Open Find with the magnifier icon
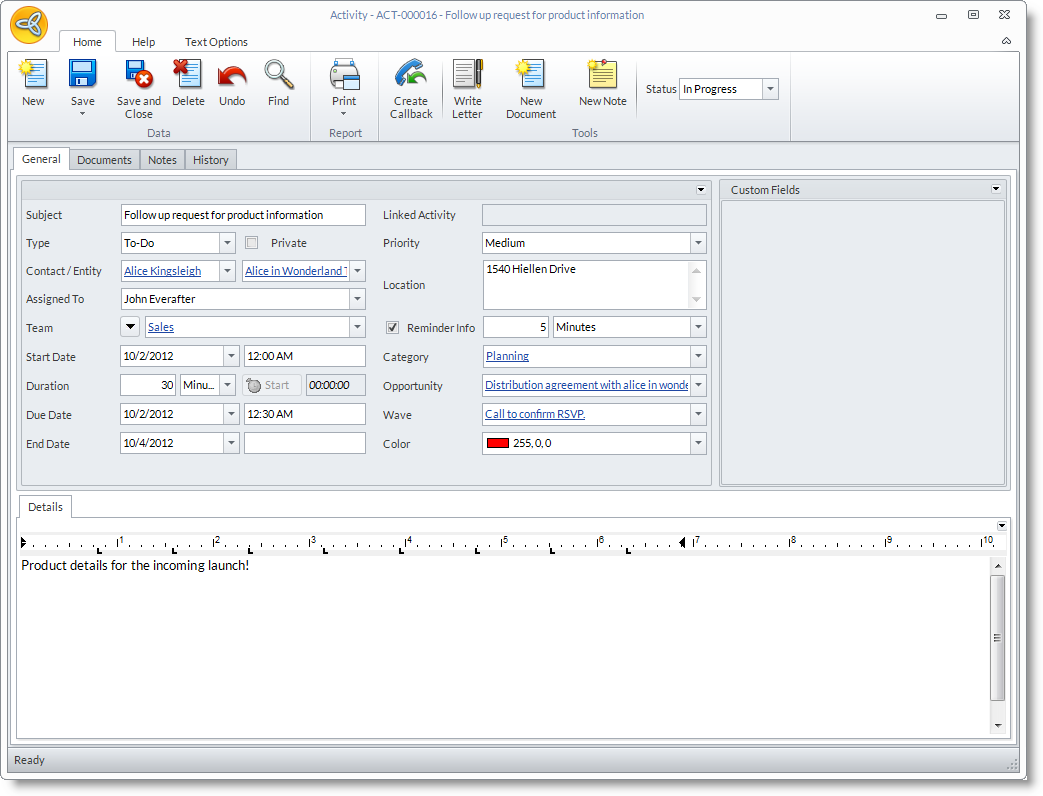 coord(279,75)
